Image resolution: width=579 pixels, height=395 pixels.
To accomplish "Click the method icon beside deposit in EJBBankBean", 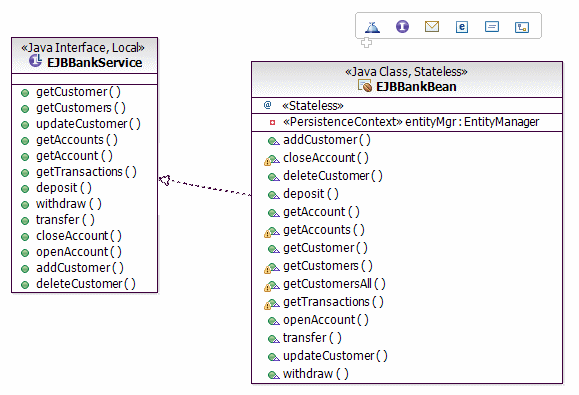I will point(273,195).
